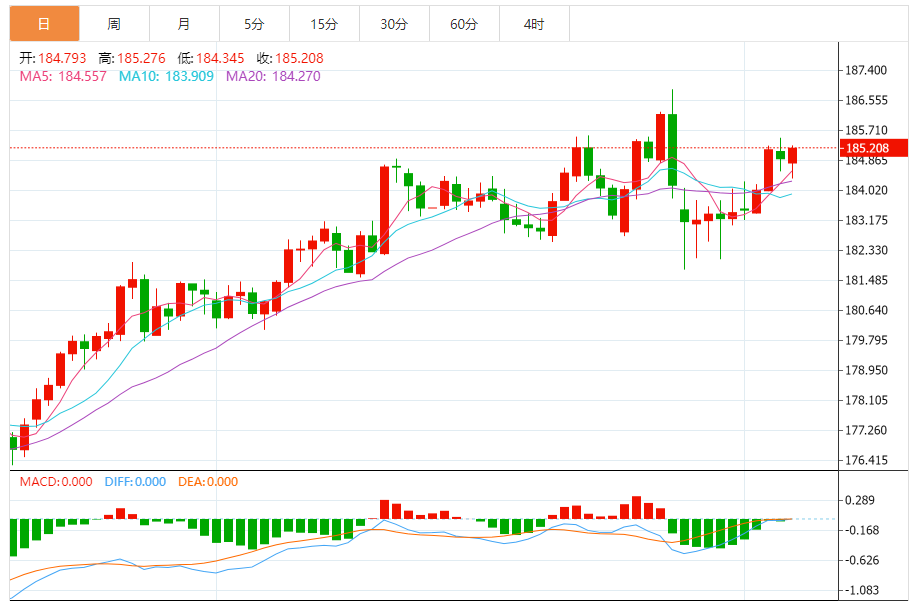
Task: Click the MA20: 184.270 indicator label
Action: click(x=273, y=76)
